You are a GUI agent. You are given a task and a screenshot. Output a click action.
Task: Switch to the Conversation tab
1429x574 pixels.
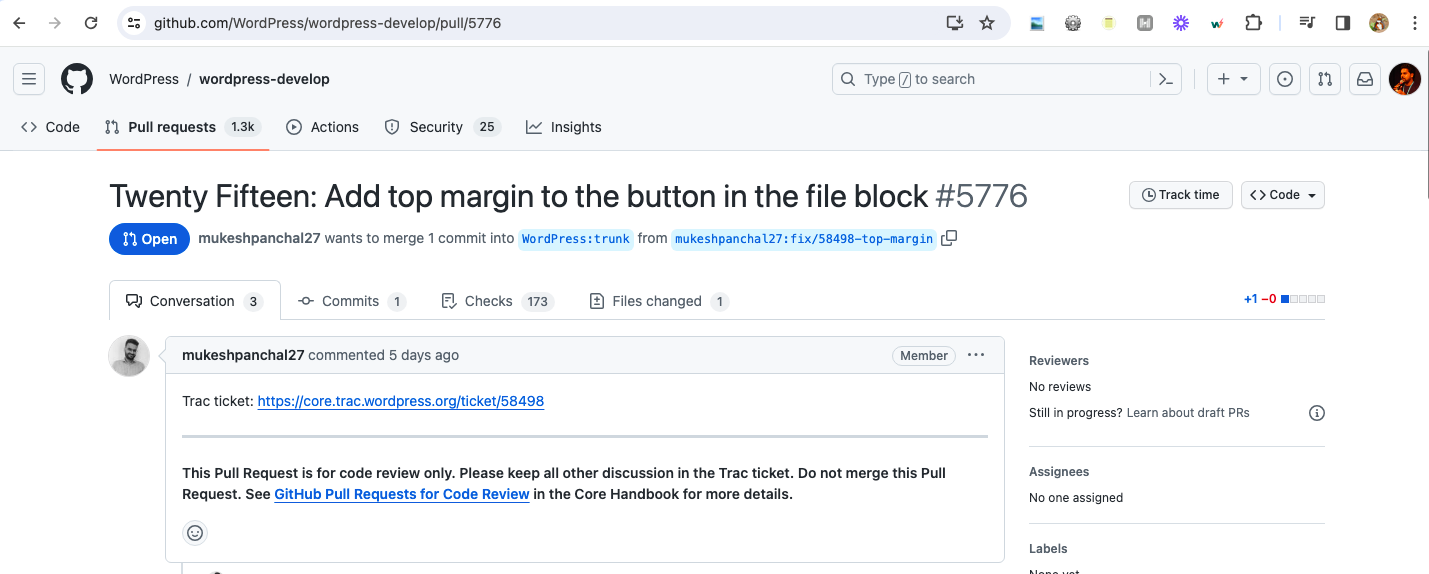tap(195, 301)
